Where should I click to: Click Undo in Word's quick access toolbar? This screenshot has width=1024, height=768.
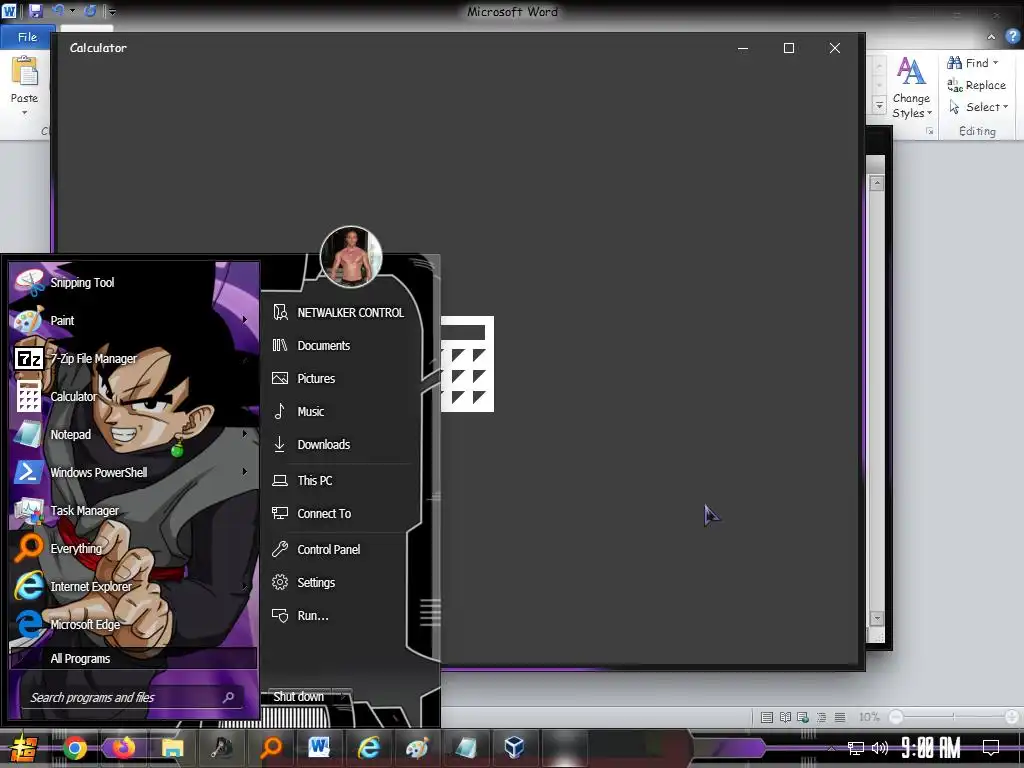pyautogui.click(x=58, y=10)
